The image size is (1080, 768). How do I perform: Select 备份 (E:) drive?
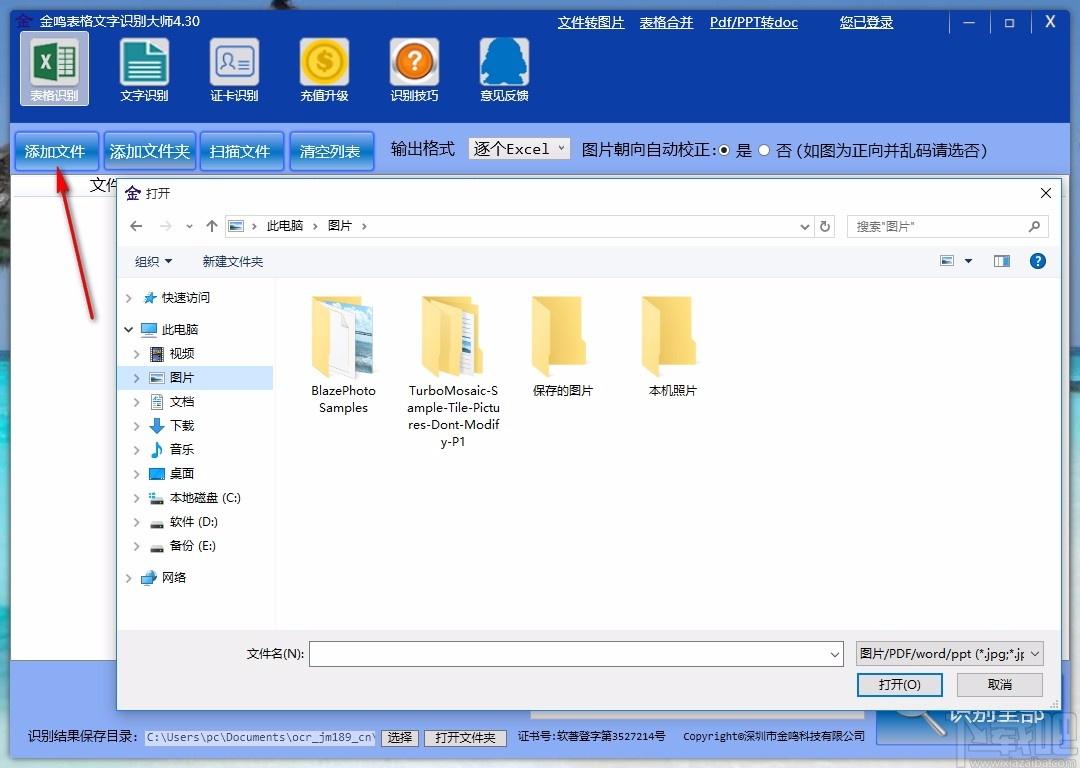pos(192,546)
